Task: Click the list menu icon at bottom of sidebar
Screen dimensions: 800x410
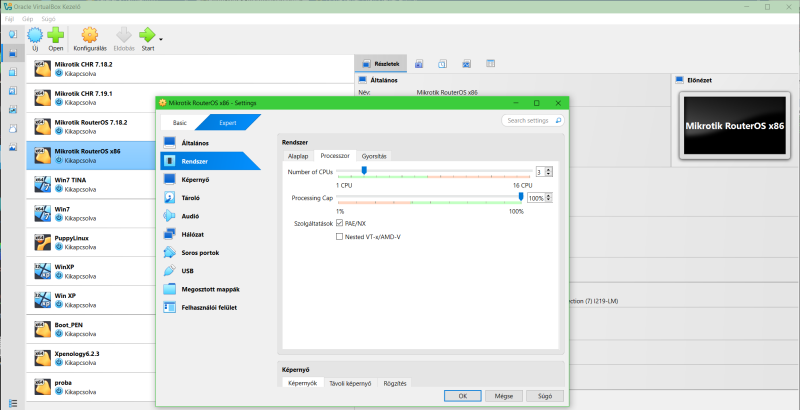Action: tap(13, 403)
